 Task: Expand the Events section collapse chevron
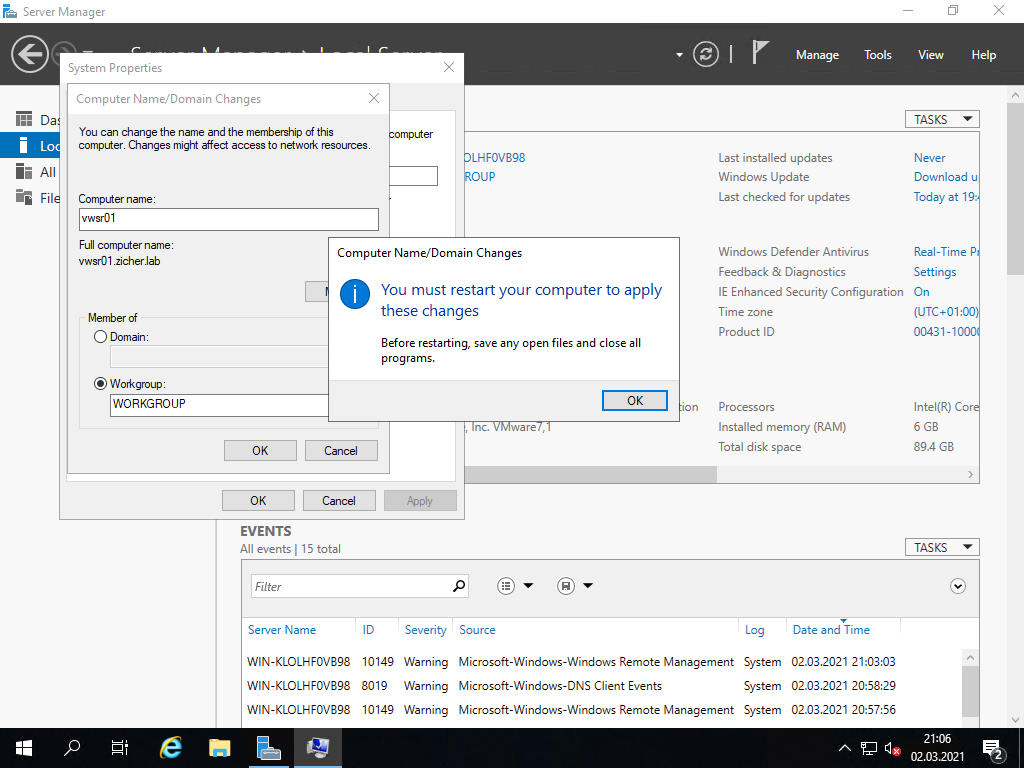click(958, 586)
